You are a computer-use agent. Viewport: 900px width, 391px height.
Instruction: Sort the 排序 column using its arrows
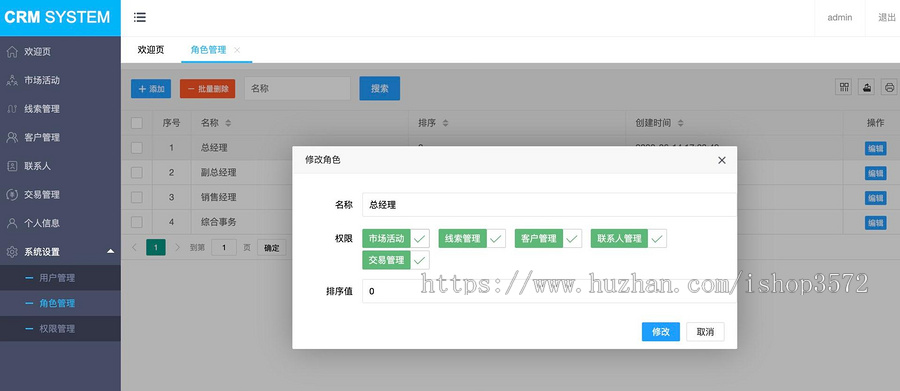(x=445, y=123)
